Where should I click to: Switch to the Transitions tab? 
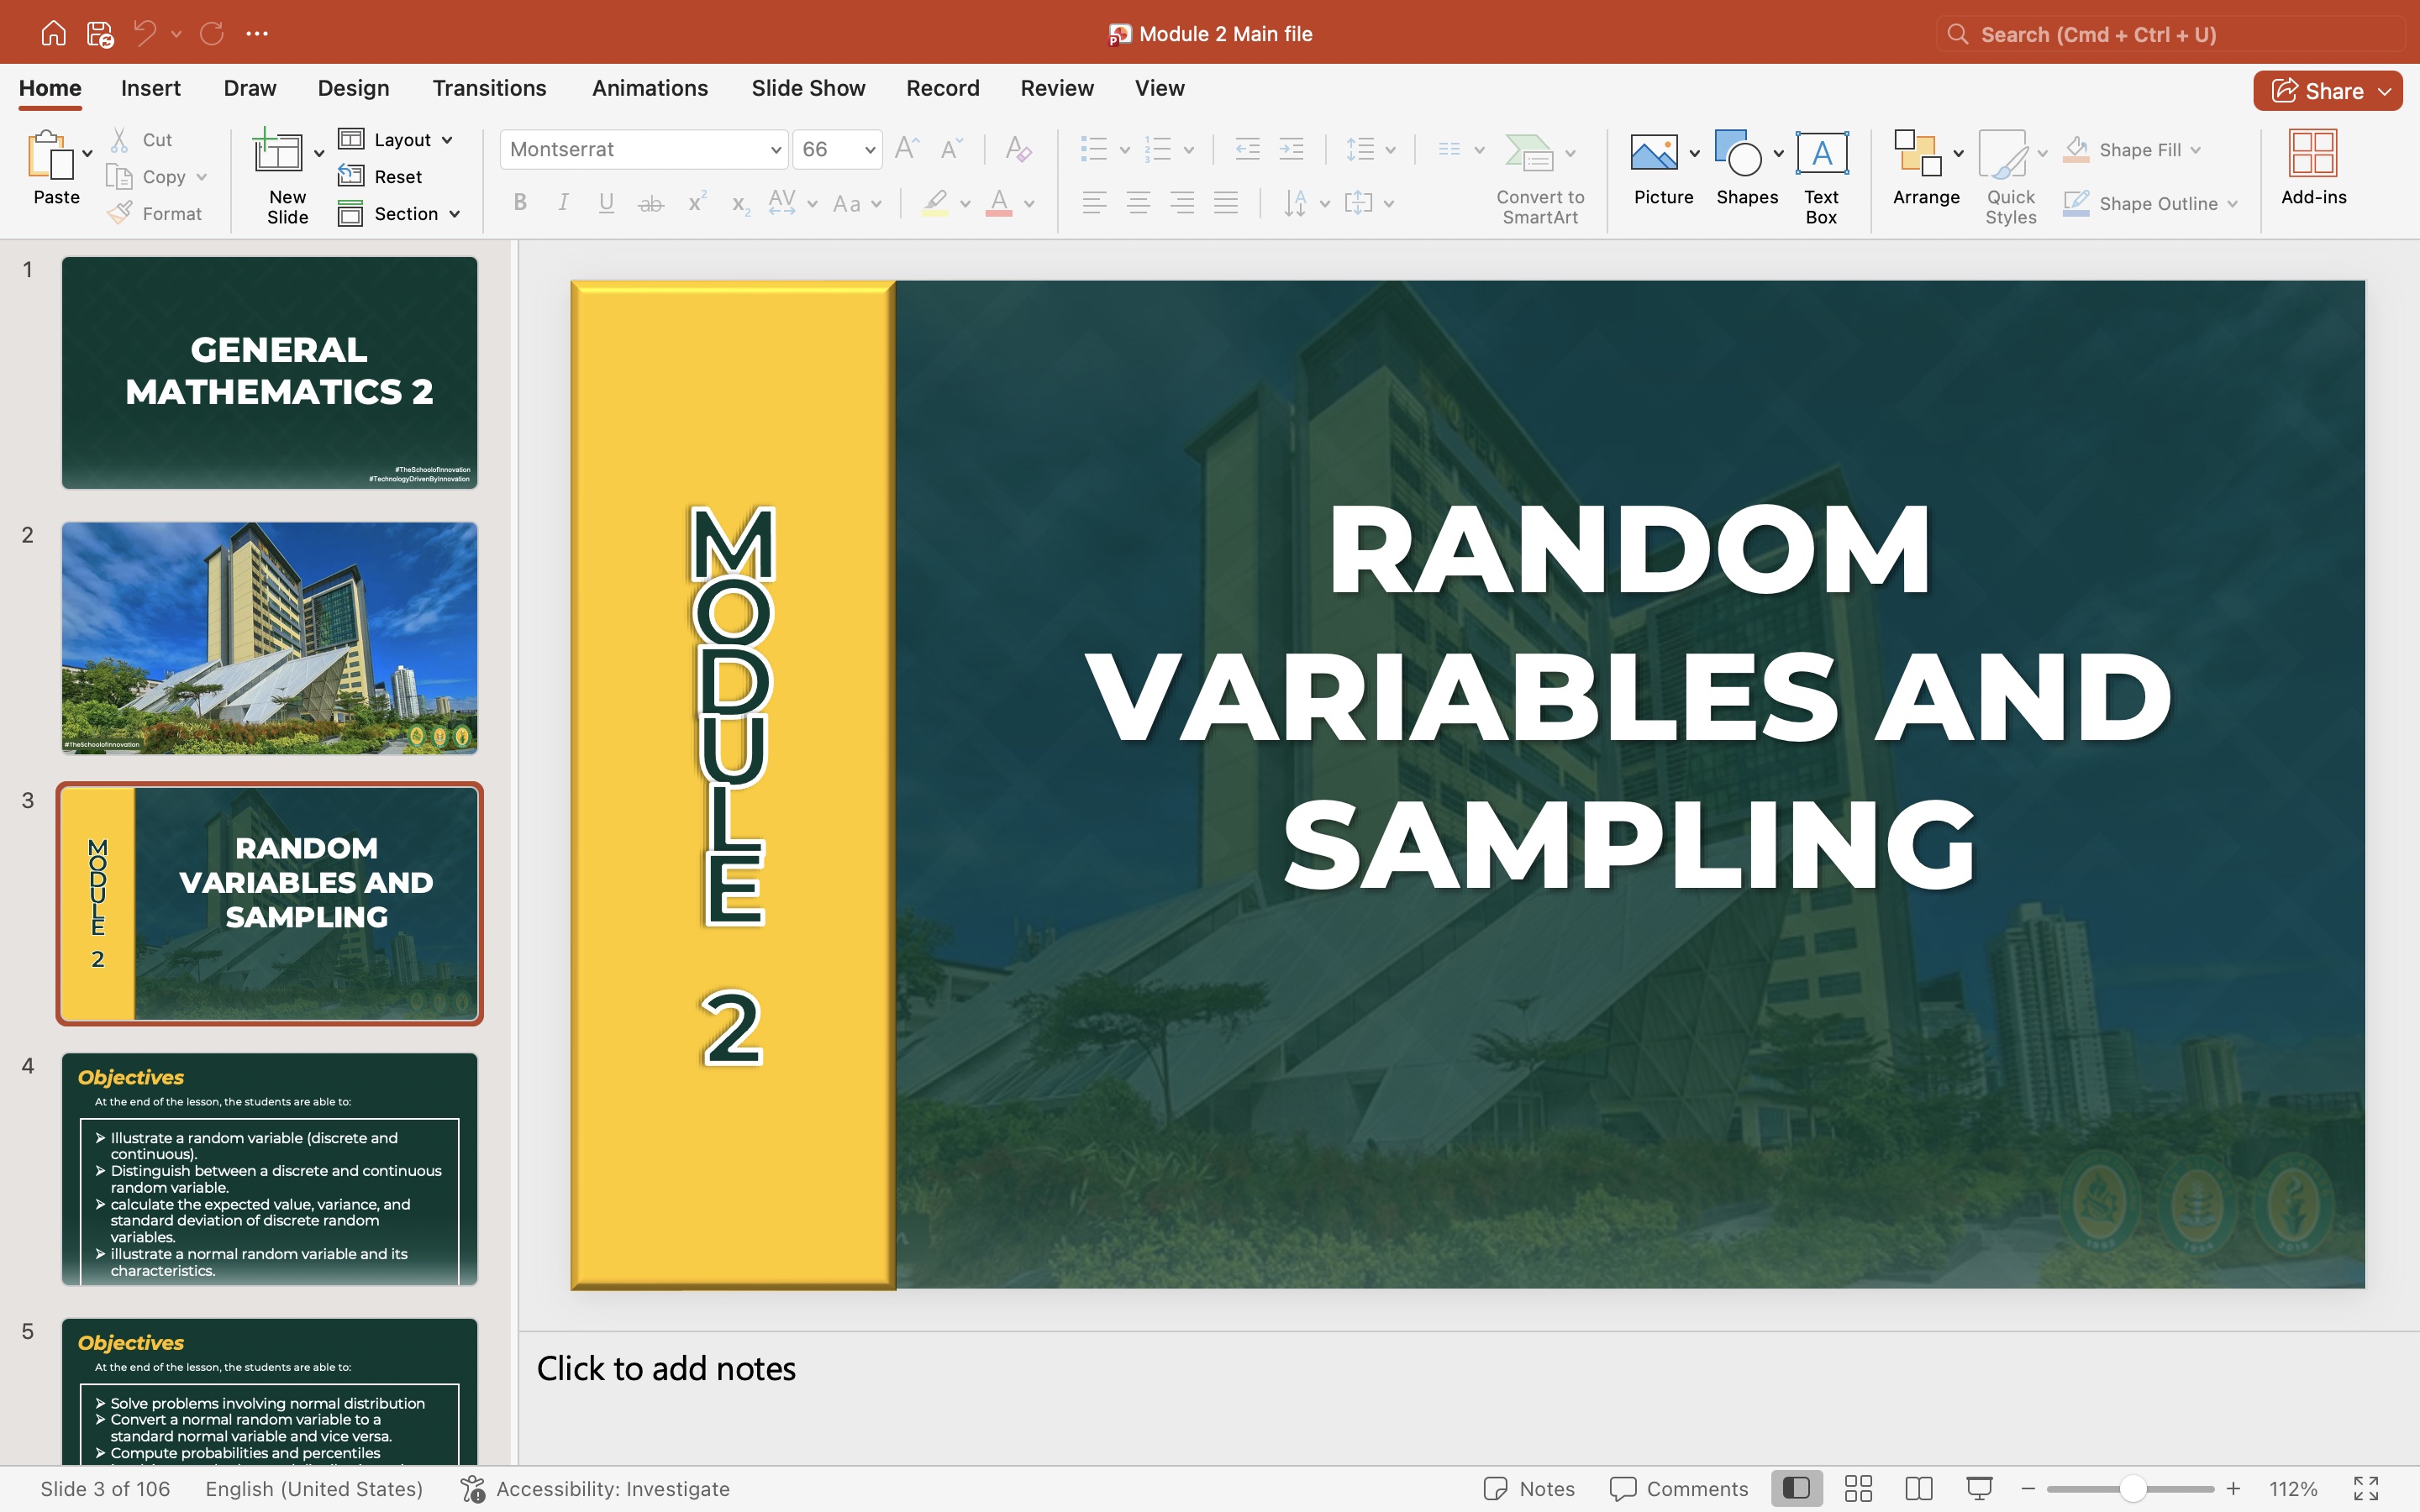489,88
